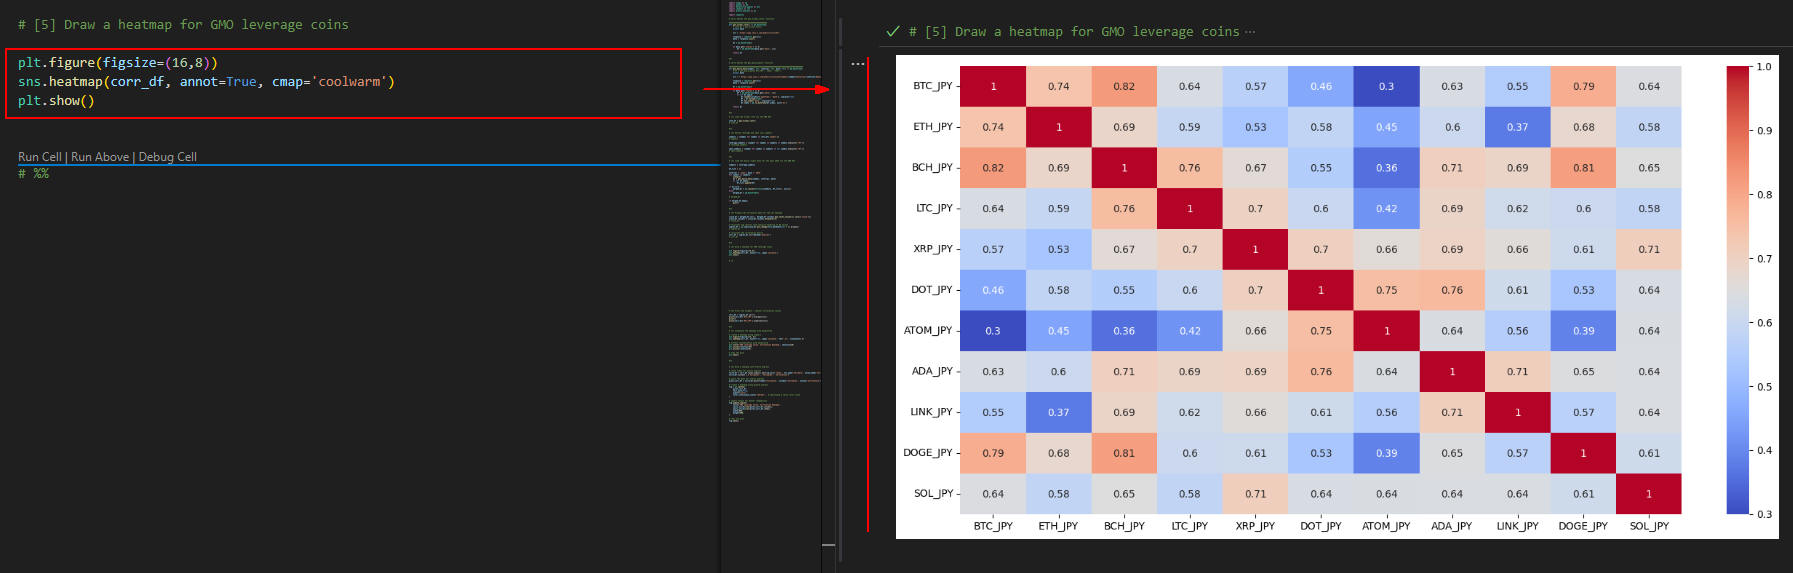Viewport: 1793px width, 573px height.
Task: Click the Run Above link
Action: [100, 157]
